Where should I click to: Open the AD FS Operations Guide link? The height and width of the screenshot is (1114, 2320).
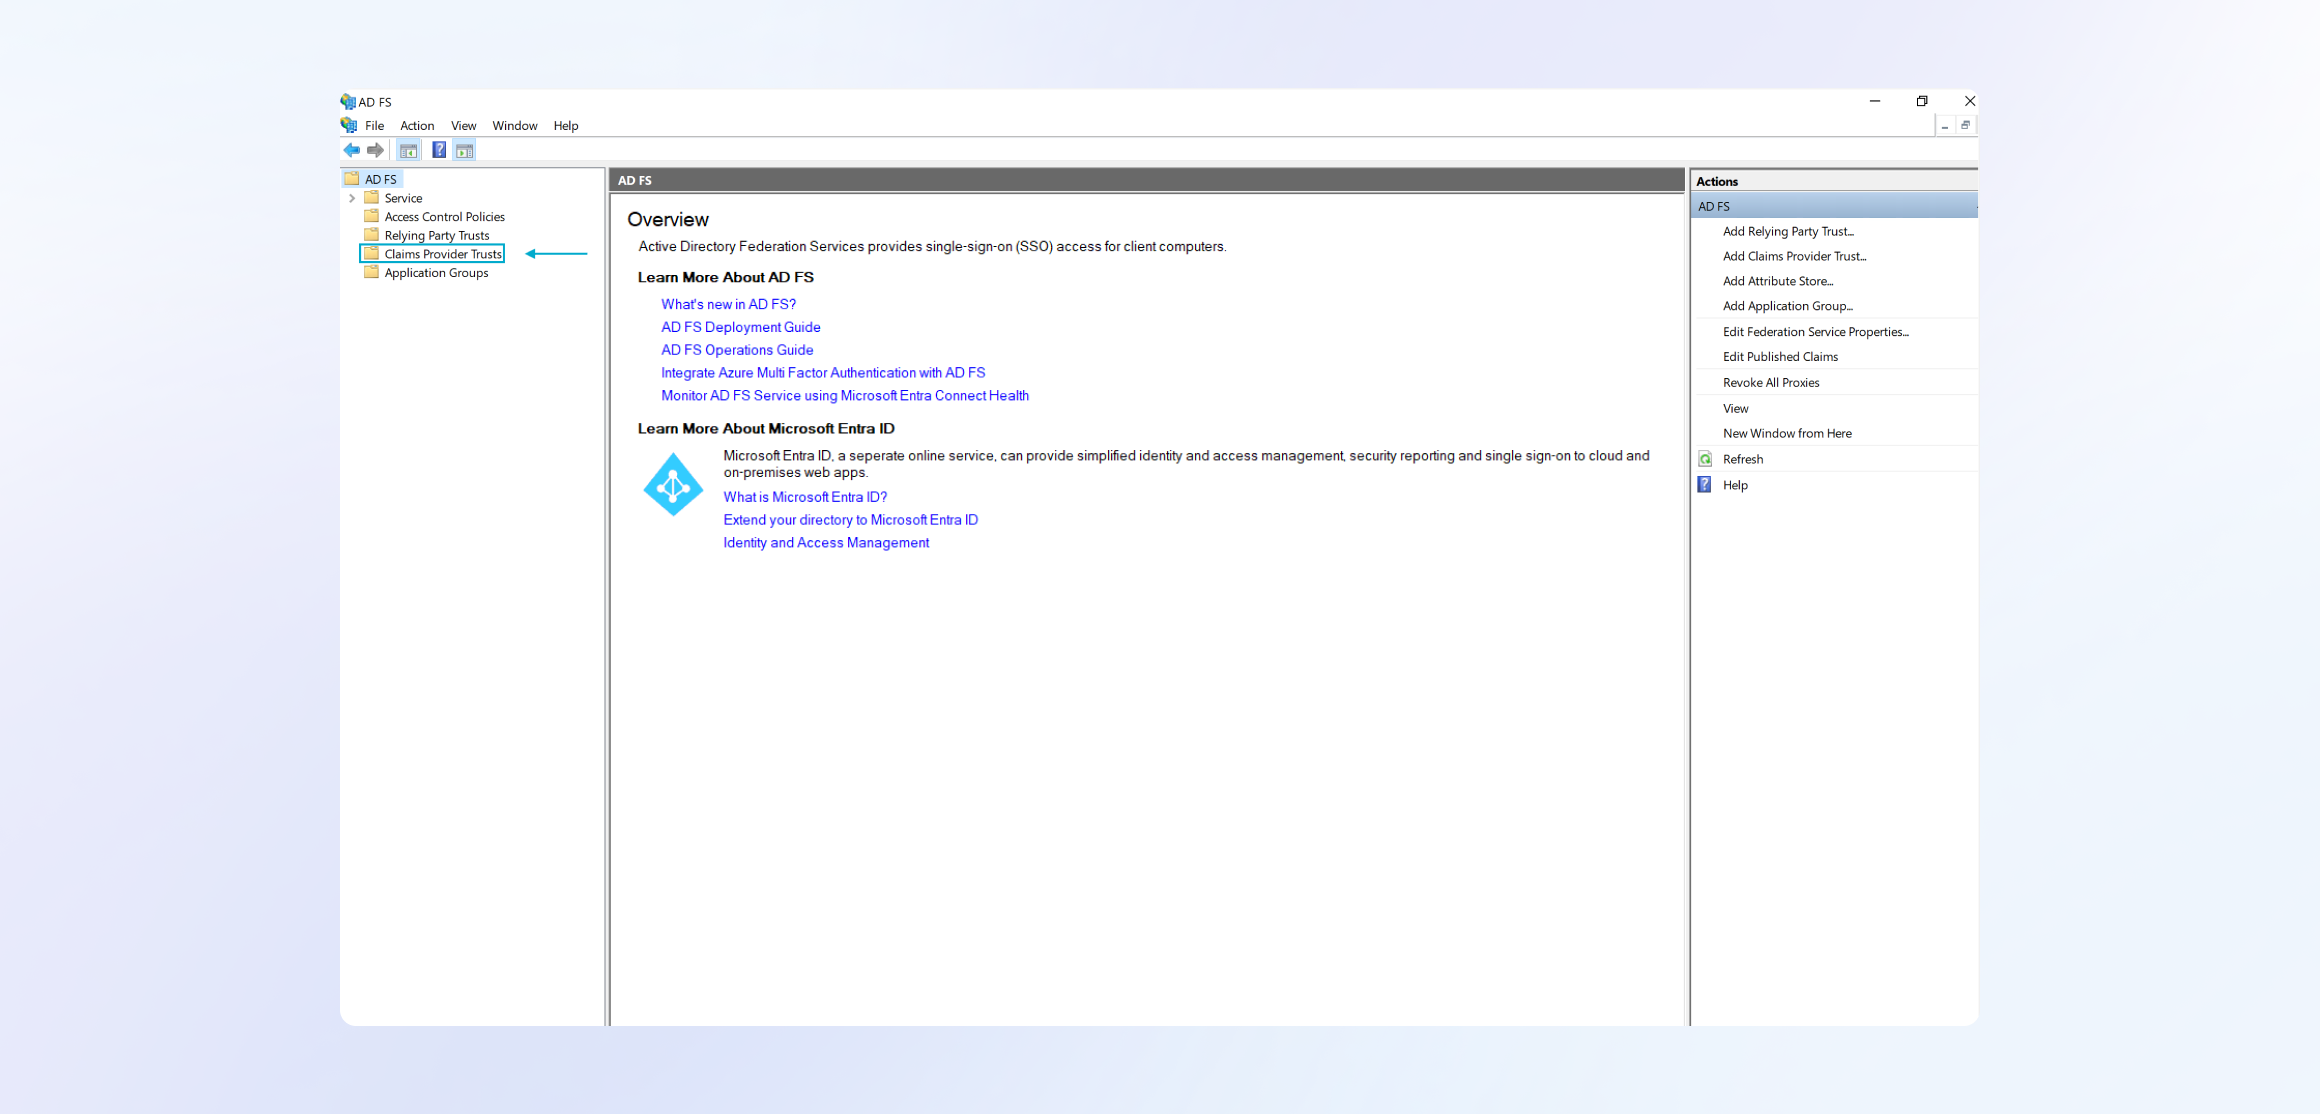click(737, 350)
